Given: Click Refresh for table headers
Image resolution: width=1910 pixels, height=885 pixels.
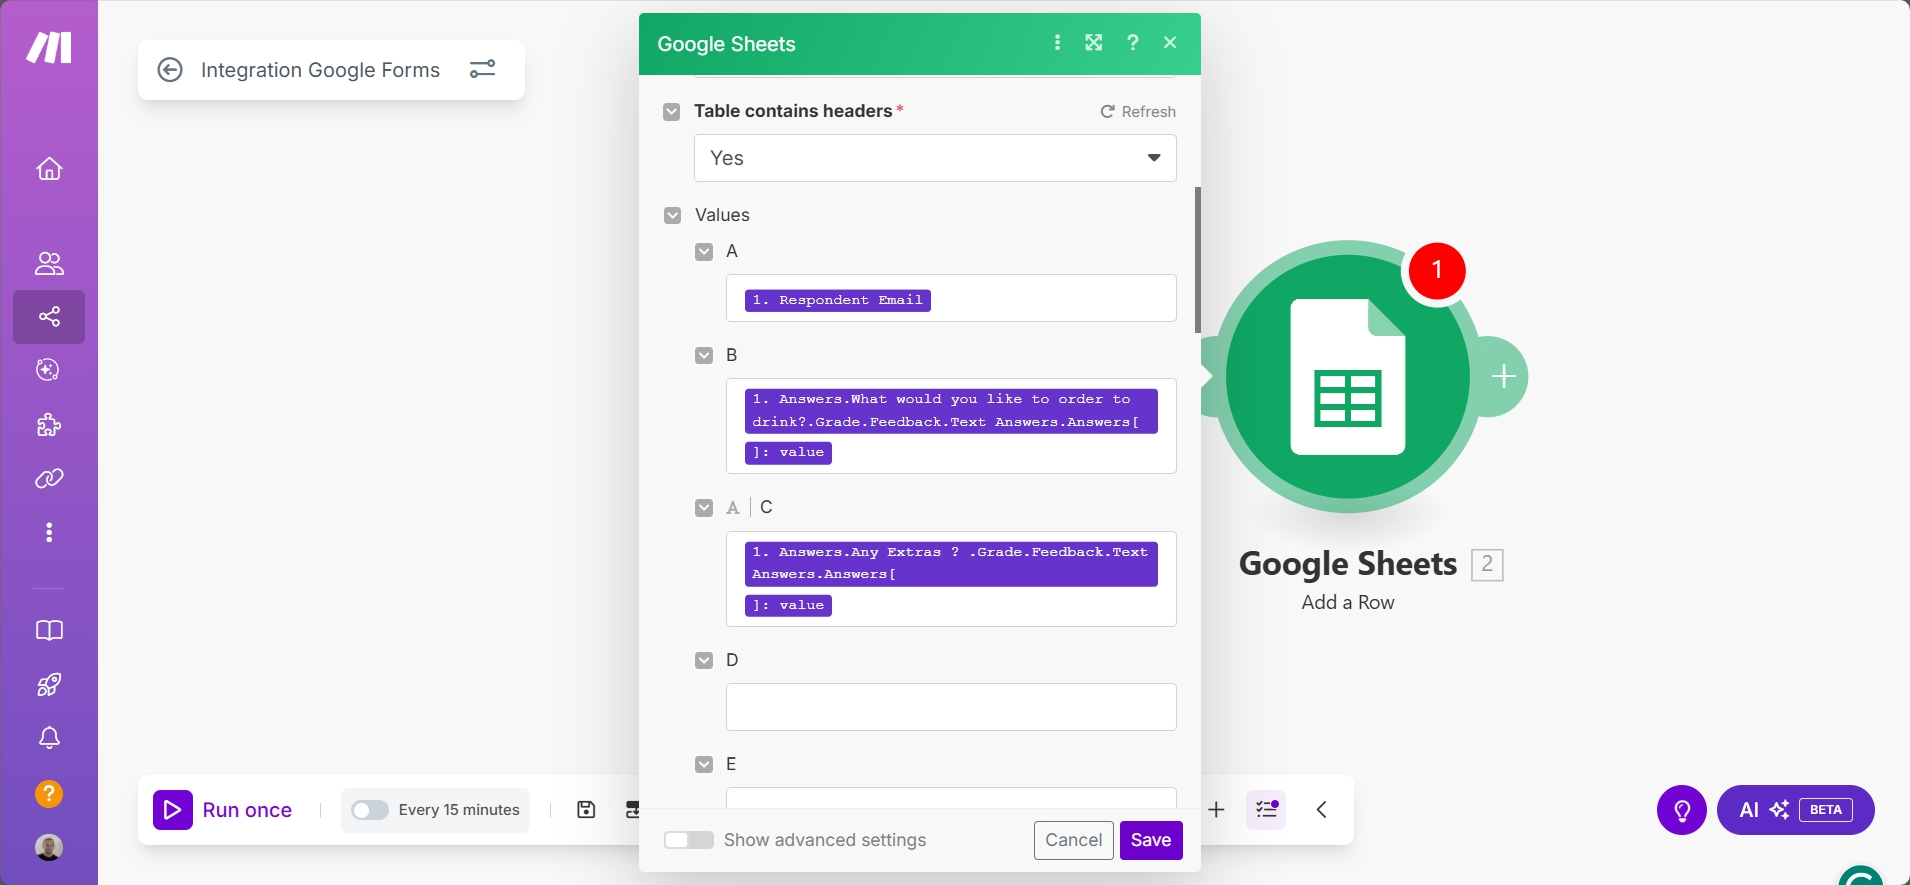Looking at the screenshot, I should tap(1138, 111).
